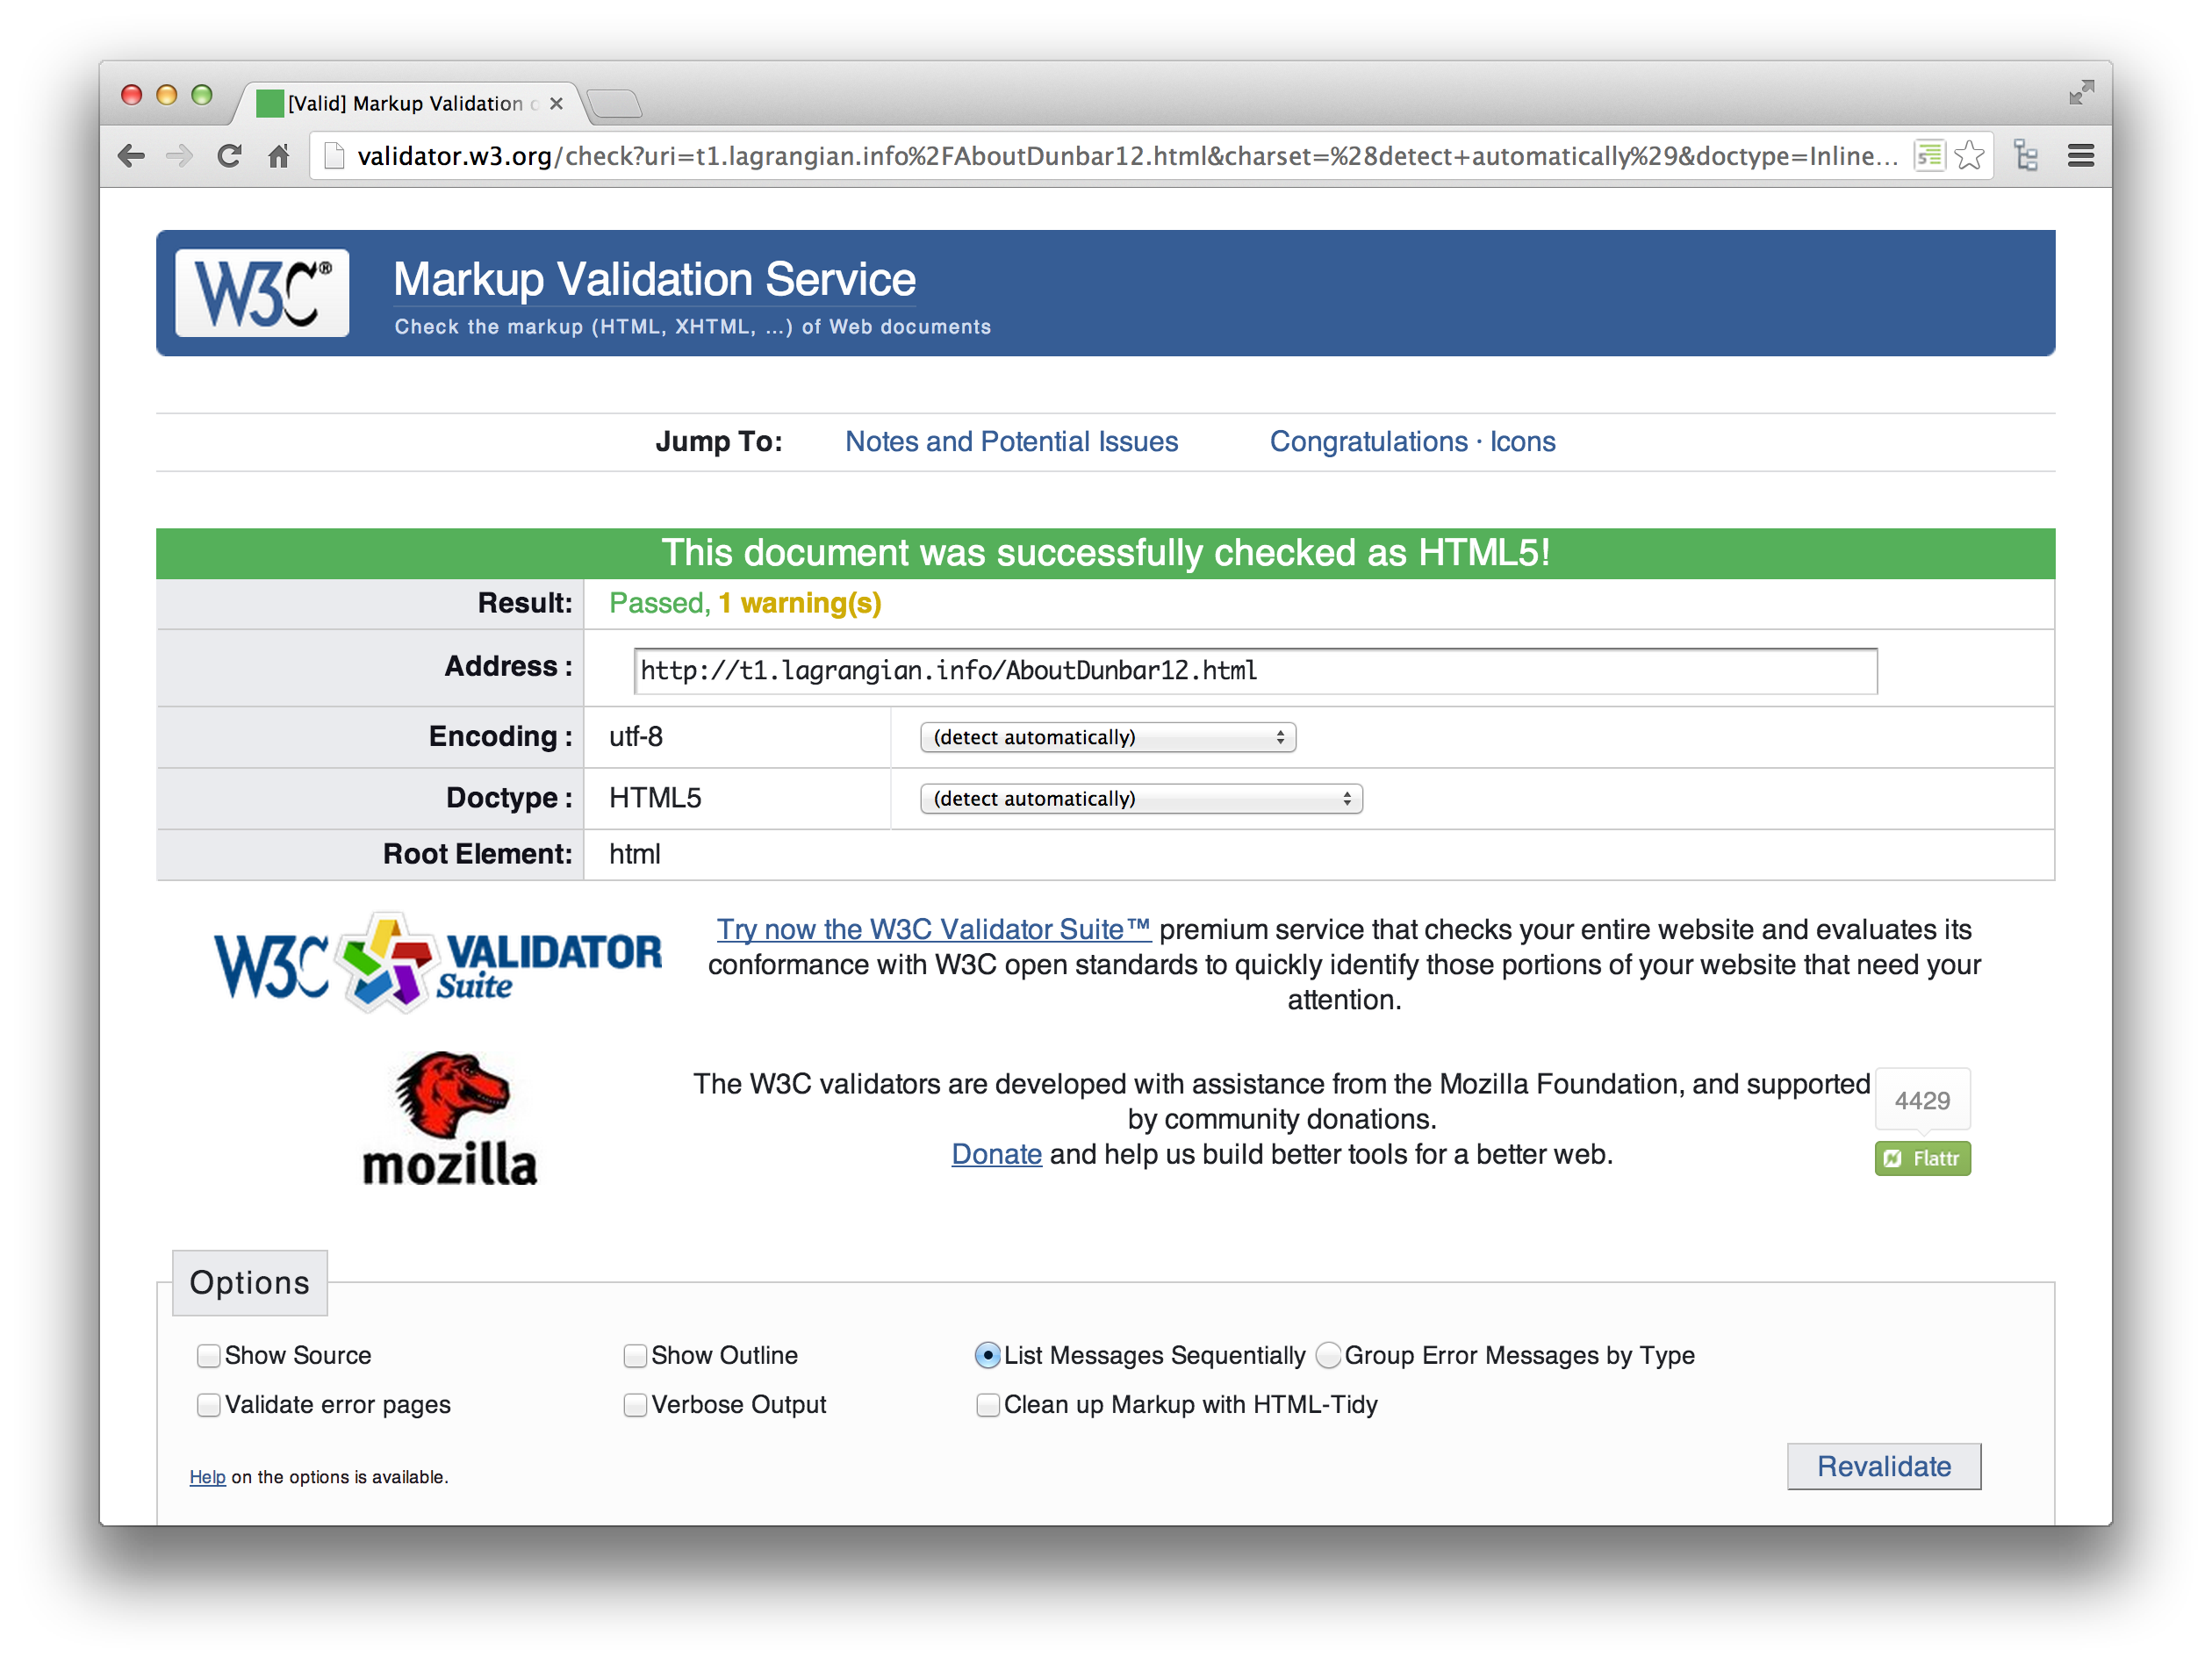This screenshot has height=1664, width=2212.
Task: Select Group Error Messages by Type
Action: (1328, 1355)
